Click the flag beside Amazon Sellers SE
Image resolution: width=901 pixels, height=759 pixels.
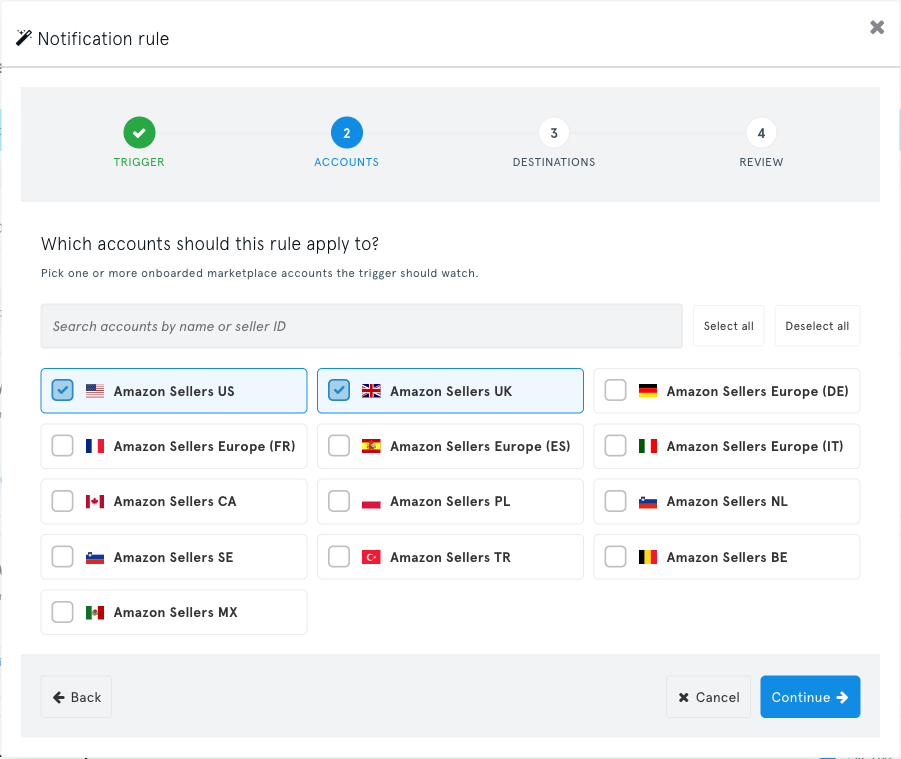(x=95, y=557)
